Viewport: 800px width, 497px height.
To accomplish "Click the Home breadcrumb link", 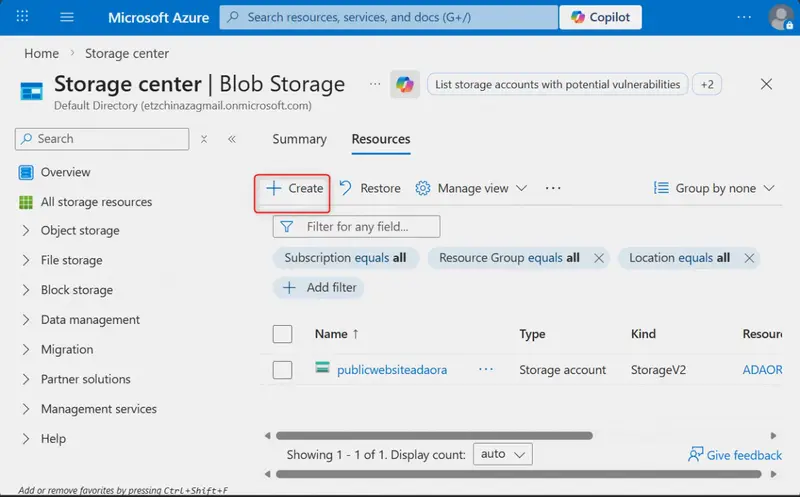I will [x=41, y=54].
